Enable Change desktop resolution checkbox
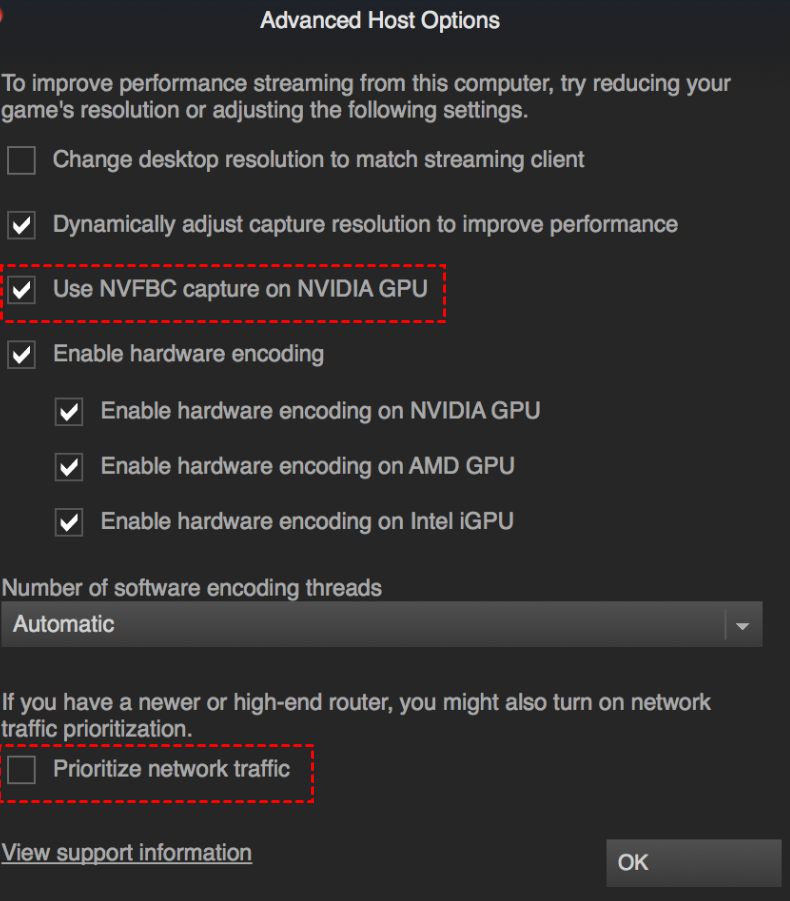The height and width of the screenshot is (901, 790). [22, 160]
